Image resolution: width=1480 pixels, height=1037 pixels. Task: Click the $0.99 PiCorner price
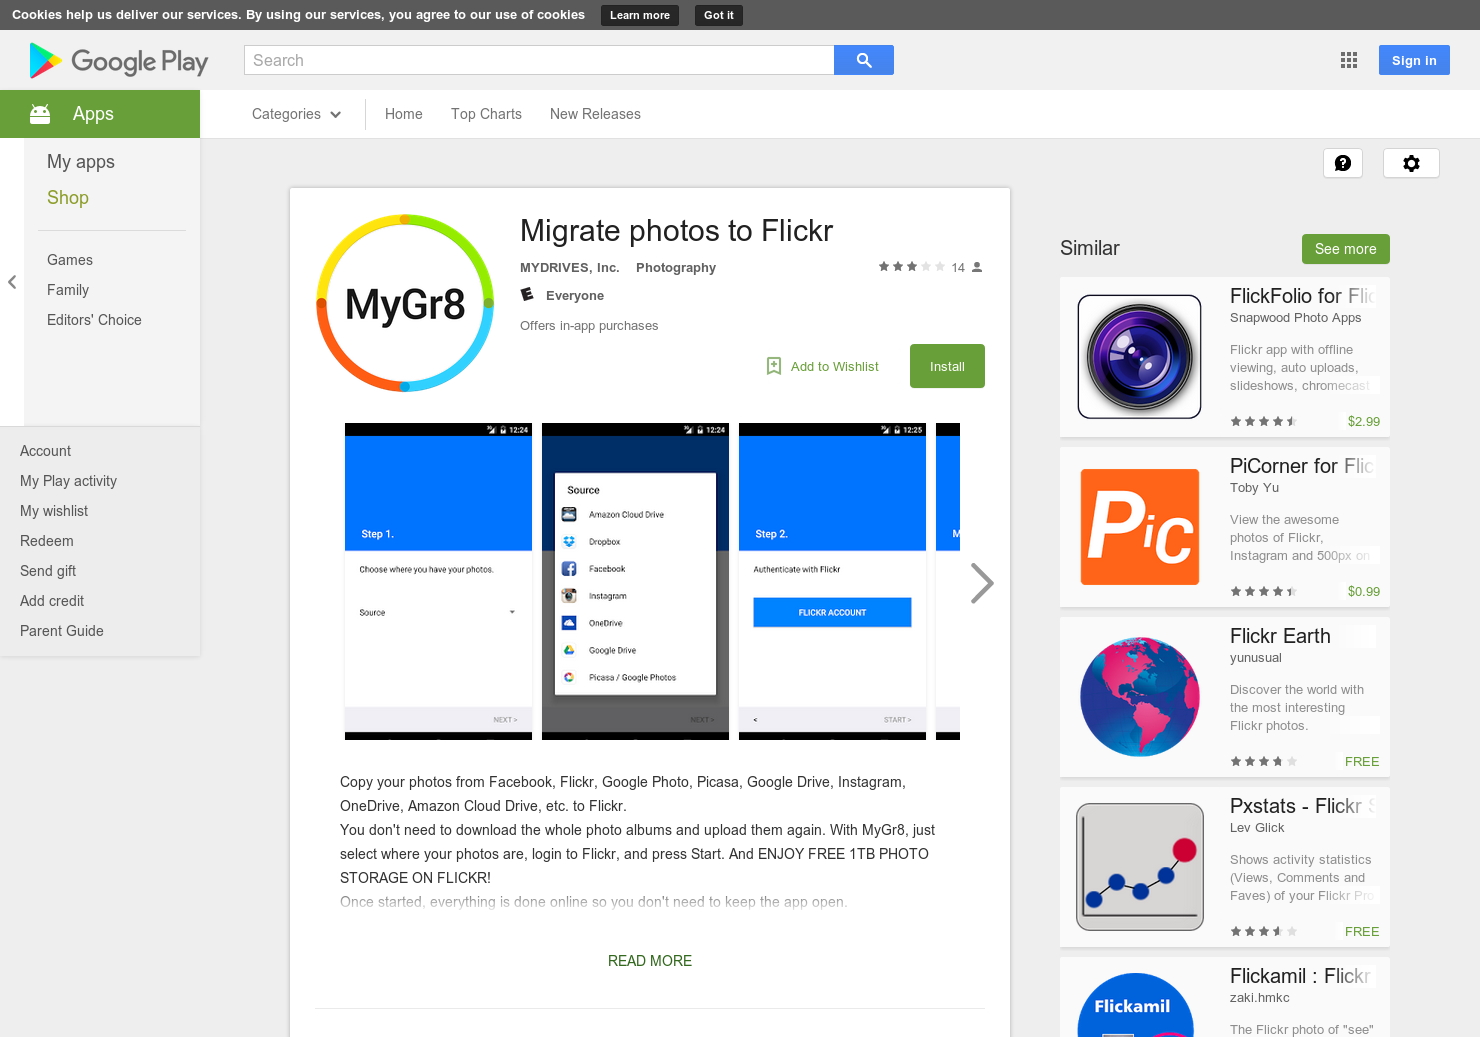pyautogui.click(x=1364, y=591)
